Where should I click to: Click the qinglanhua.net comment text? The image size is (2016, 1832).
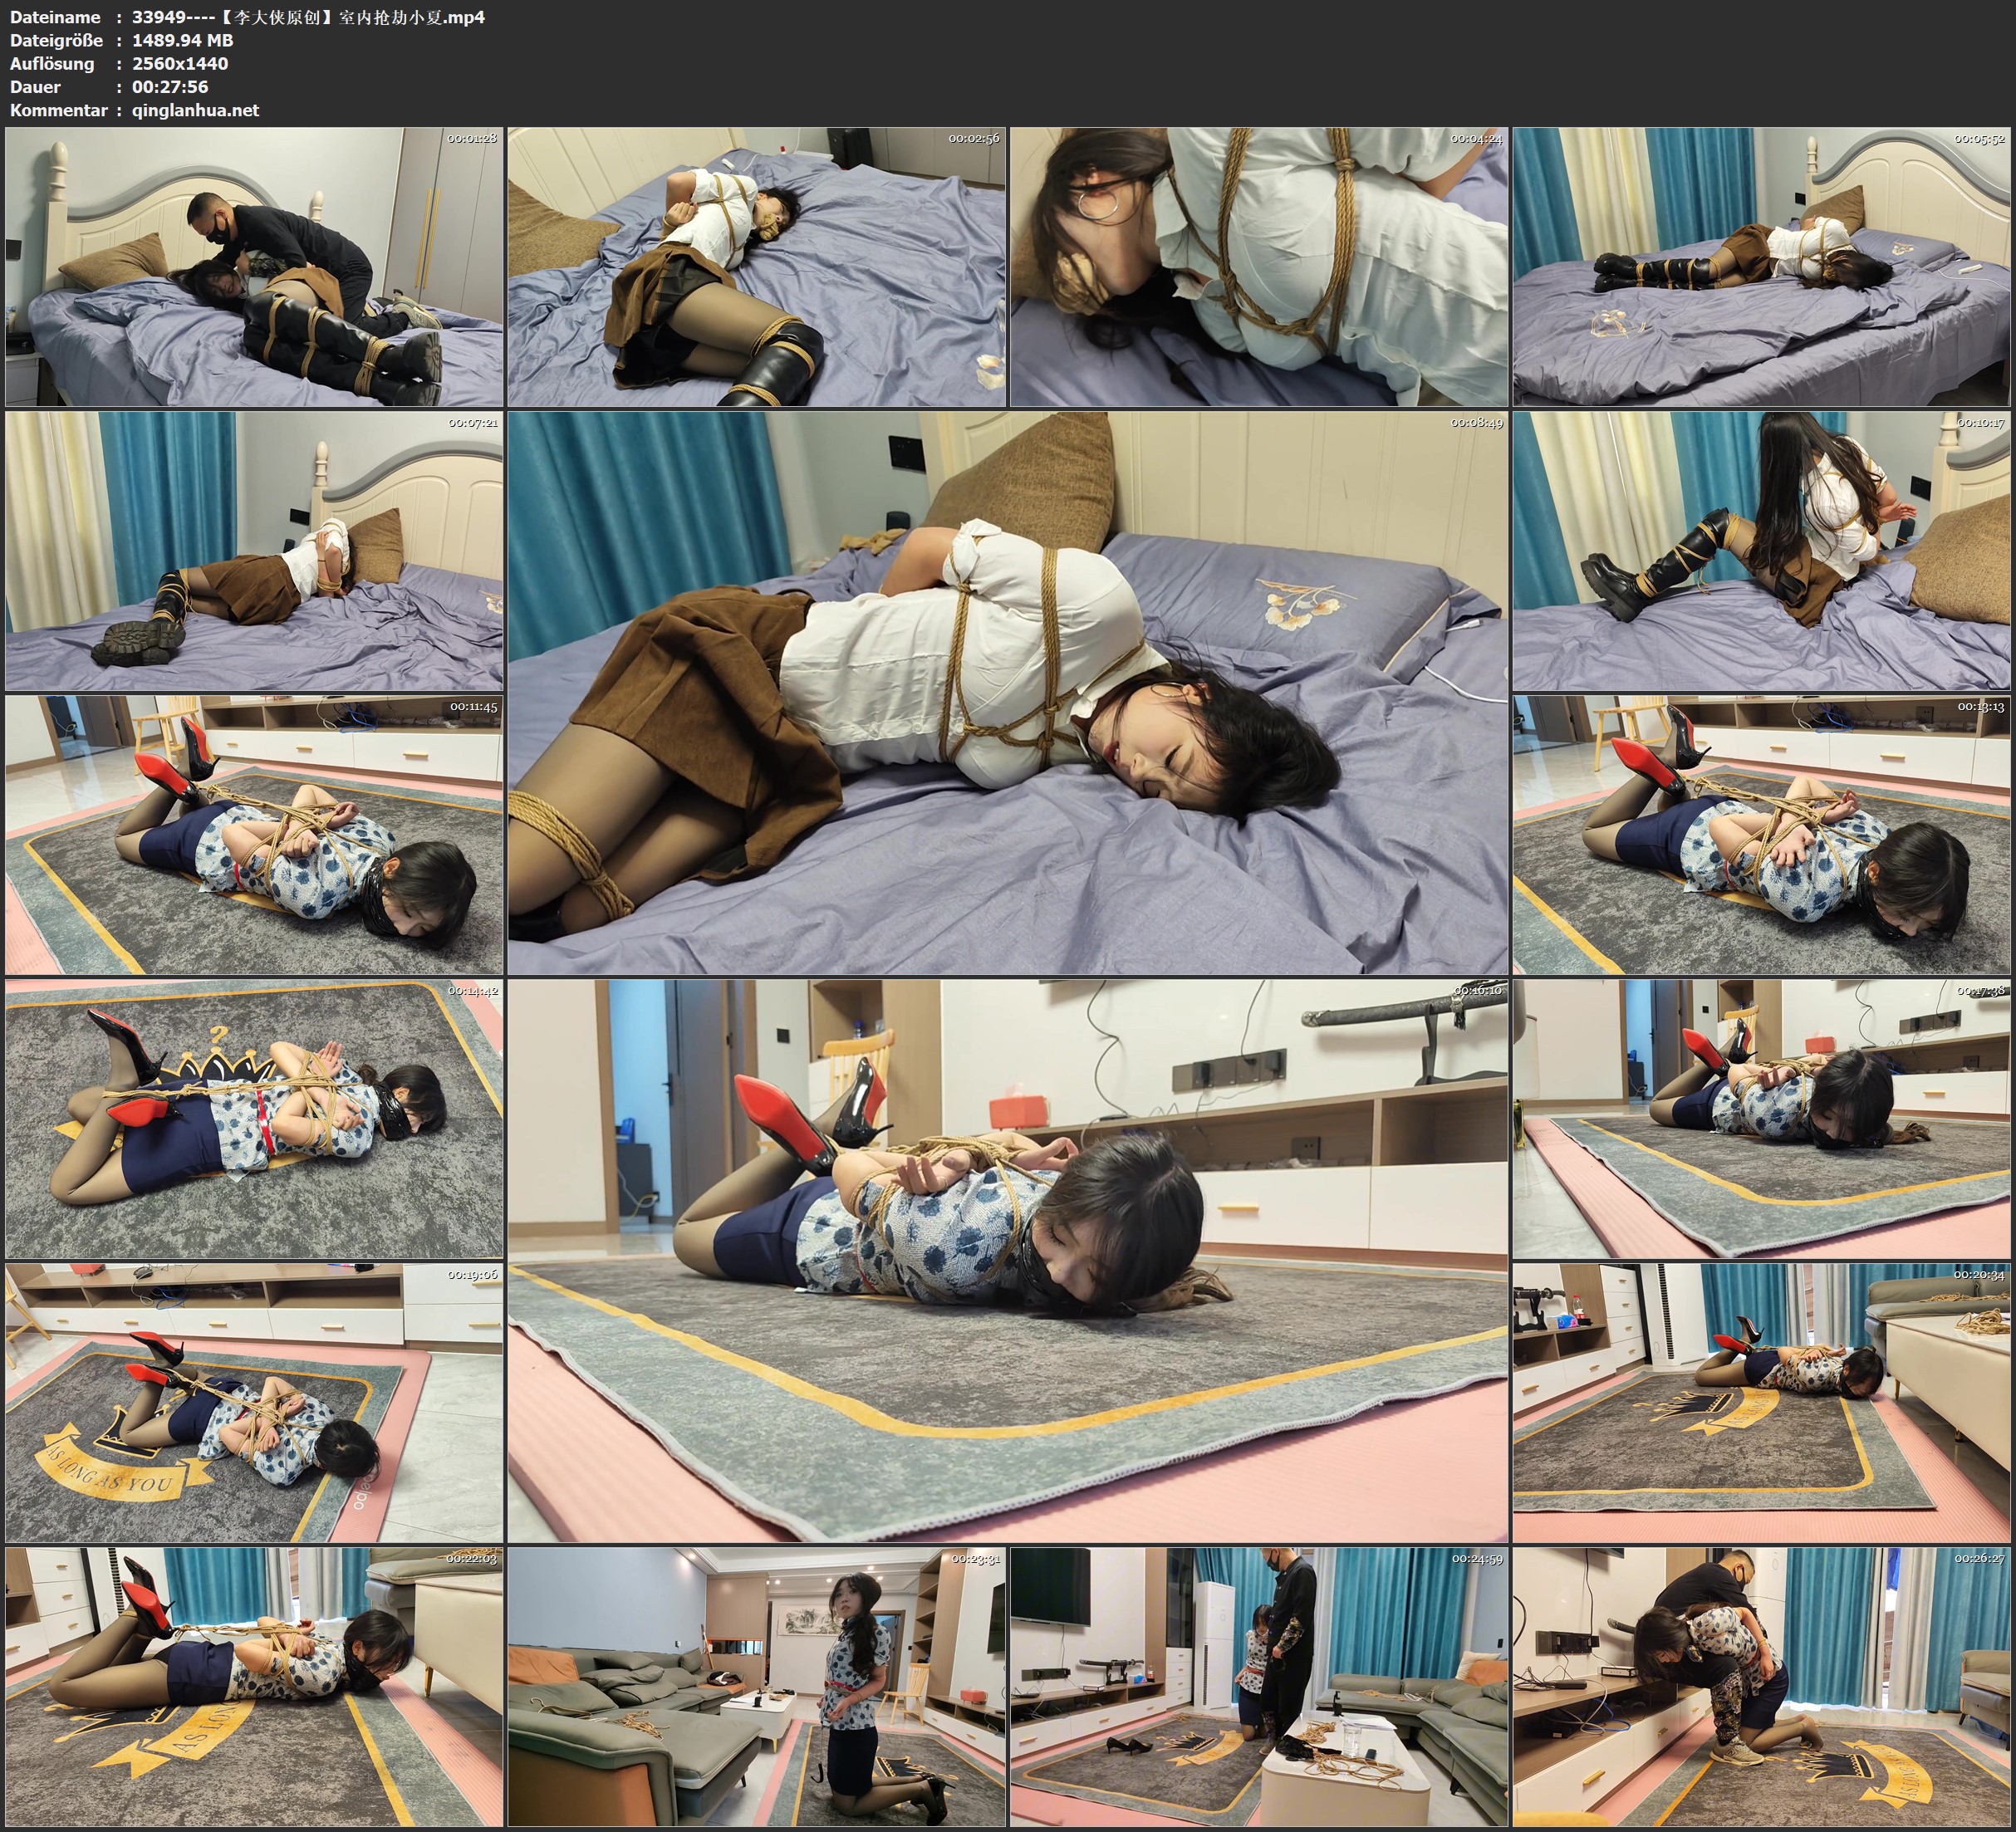pyautogui.click(x=195, y=110)
